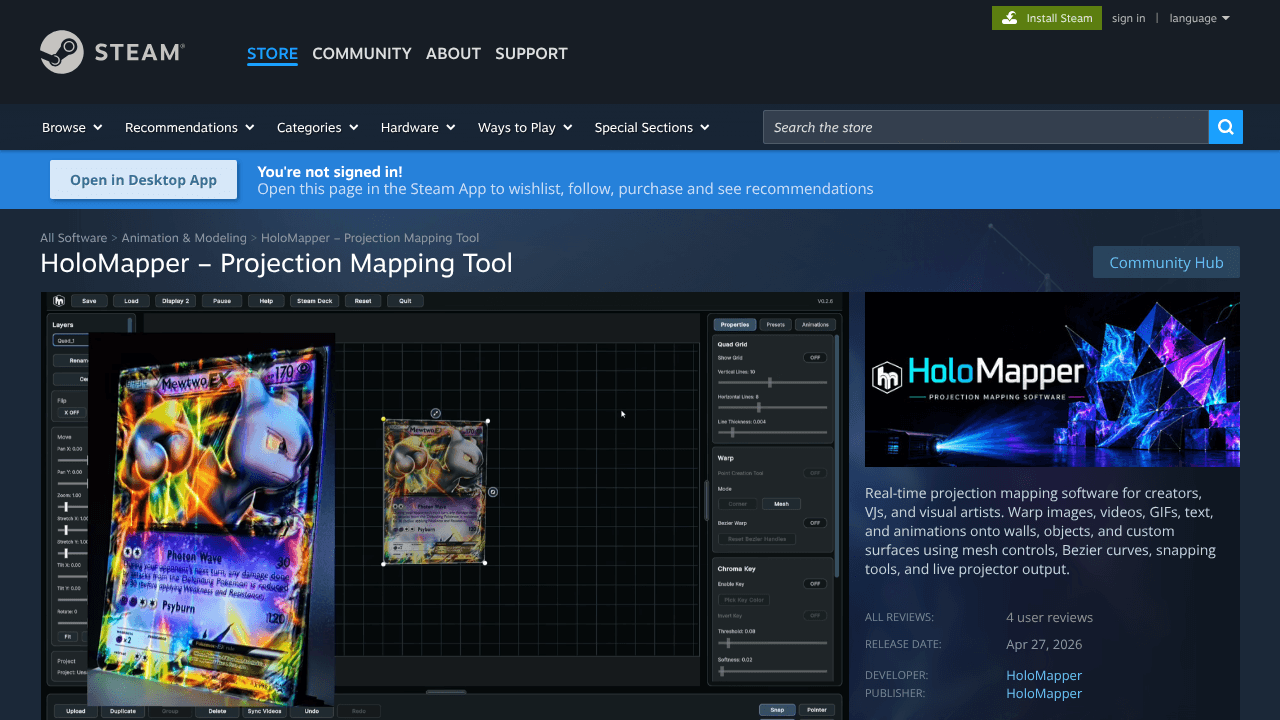Open the language dropdown
1280x720 pixels.
tap(1199, 18)
